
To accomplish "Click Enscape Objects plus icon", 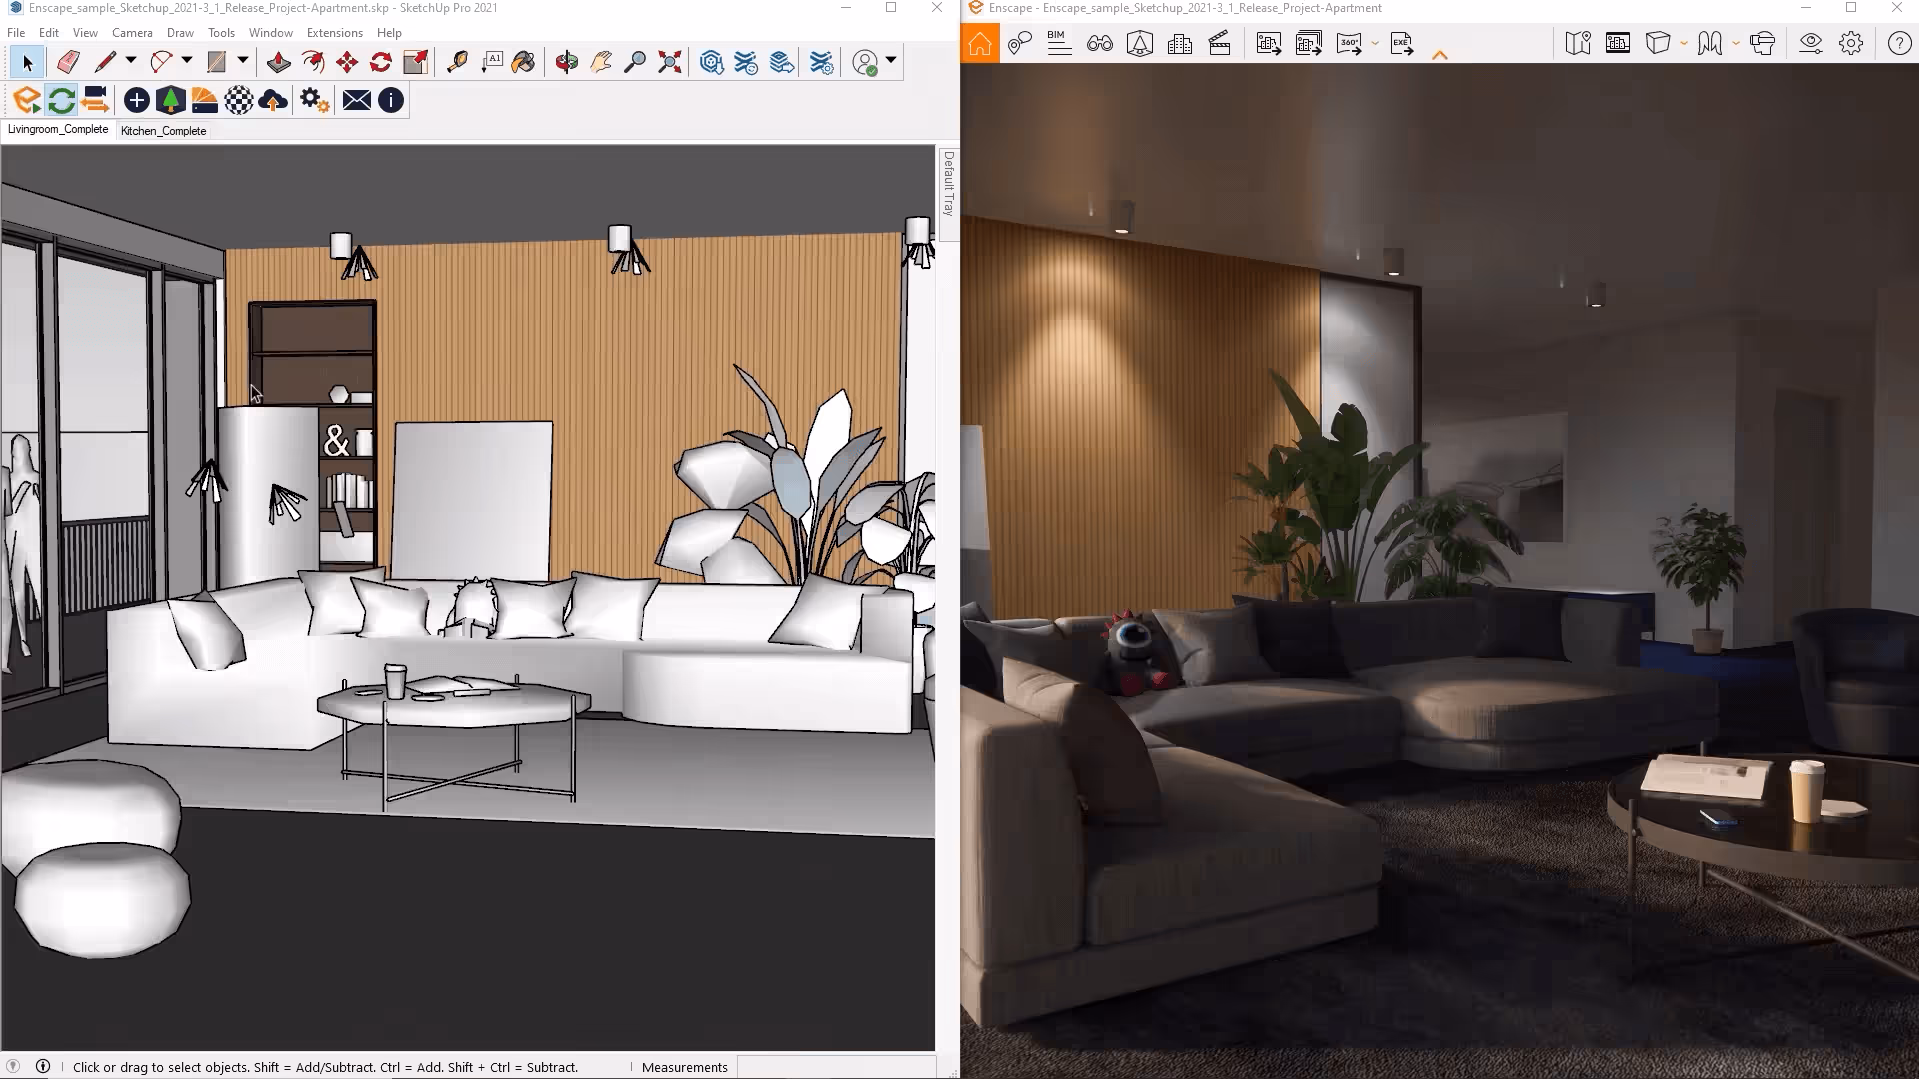I will [137, 100].
